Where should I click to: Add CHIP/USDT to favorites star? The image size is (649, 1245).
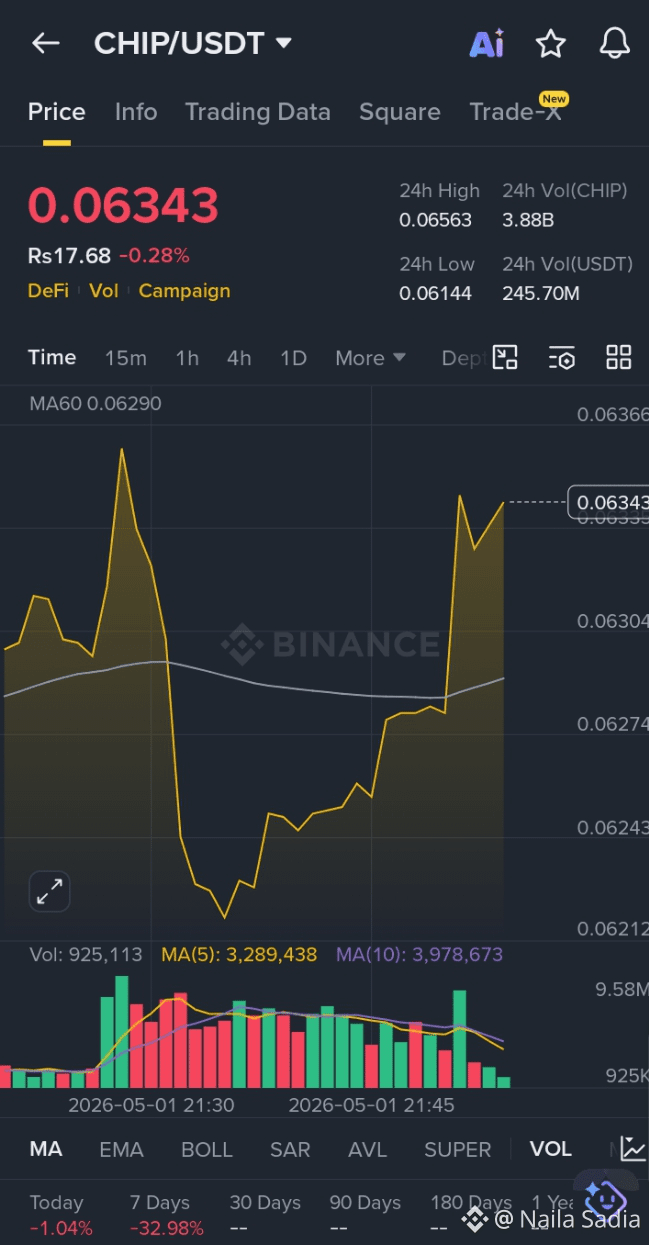click(551, 43)
